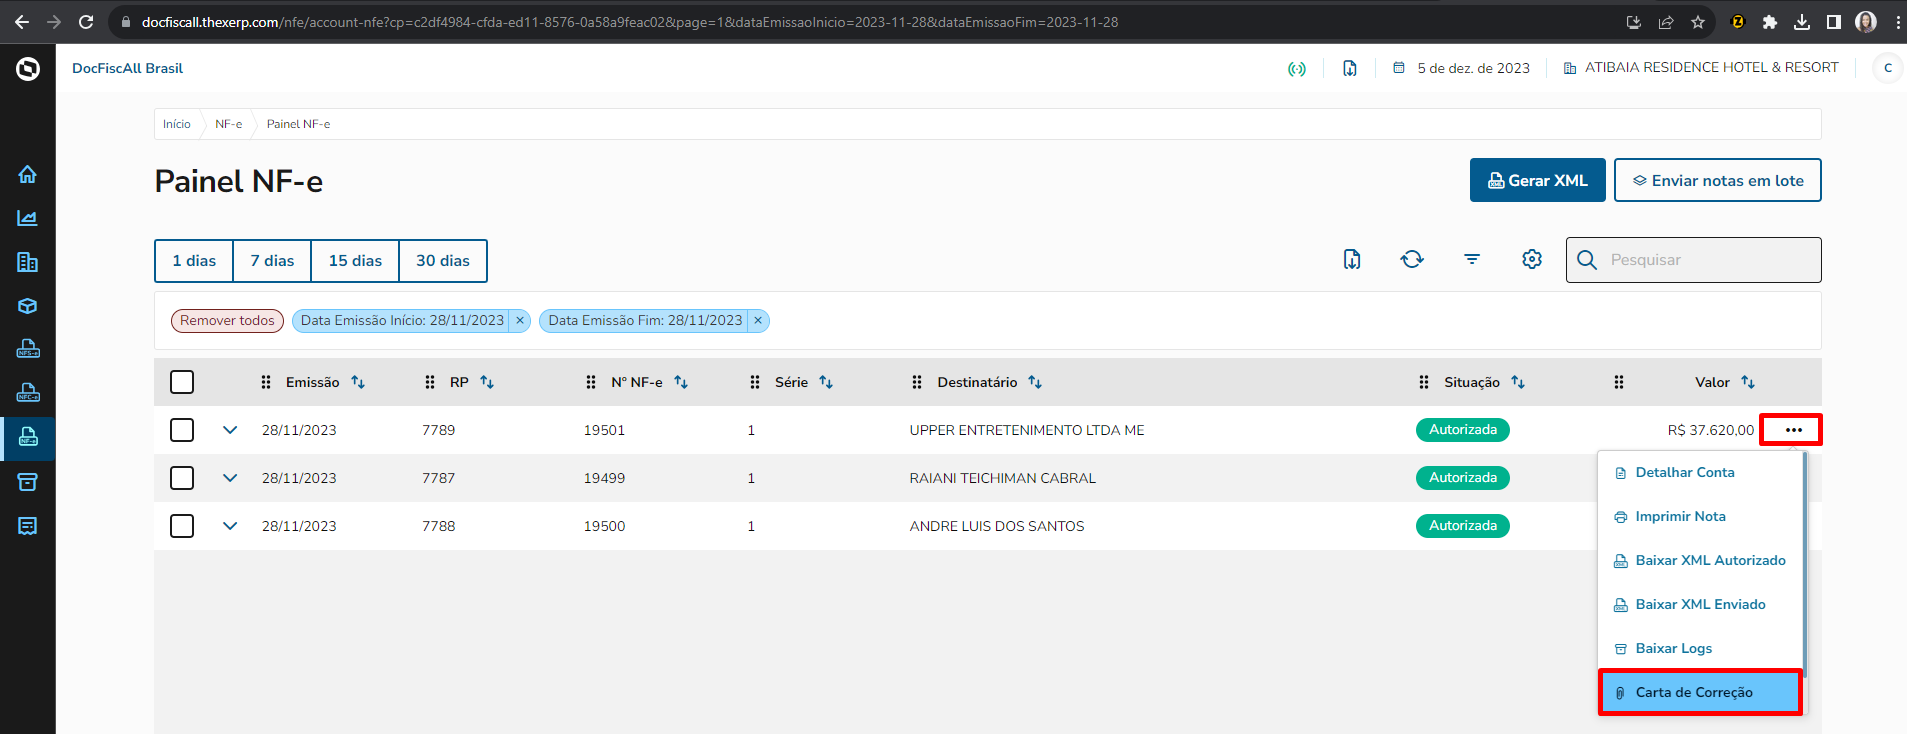The image size is (1907, 734).
Task: Open the Chrome profile avatar
Action: [x=1866, y=22]
